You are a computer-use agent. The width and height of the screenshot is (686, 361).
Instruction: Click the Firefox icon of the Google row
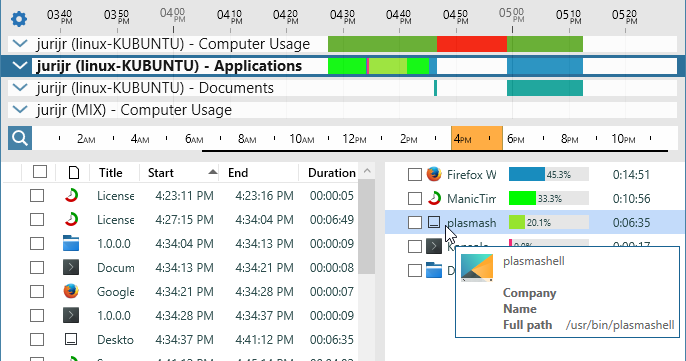[71, 291]
